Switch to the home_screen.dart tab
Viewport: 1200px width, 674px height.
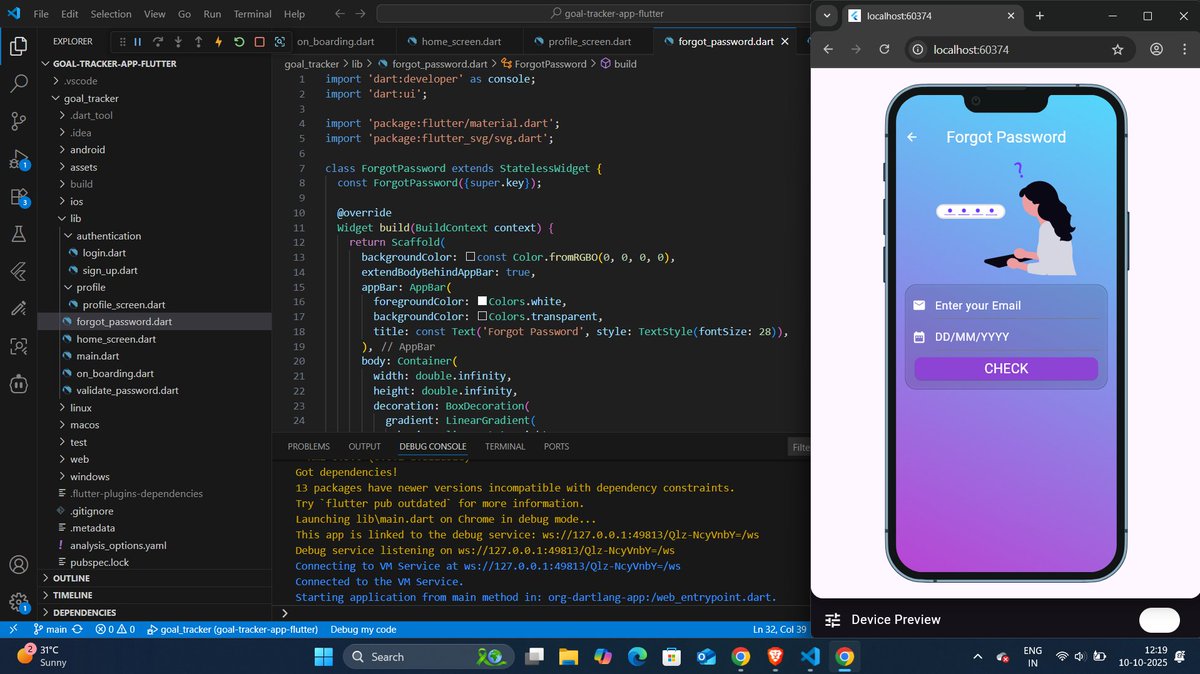pyautogui.click(x=459, y=41)
